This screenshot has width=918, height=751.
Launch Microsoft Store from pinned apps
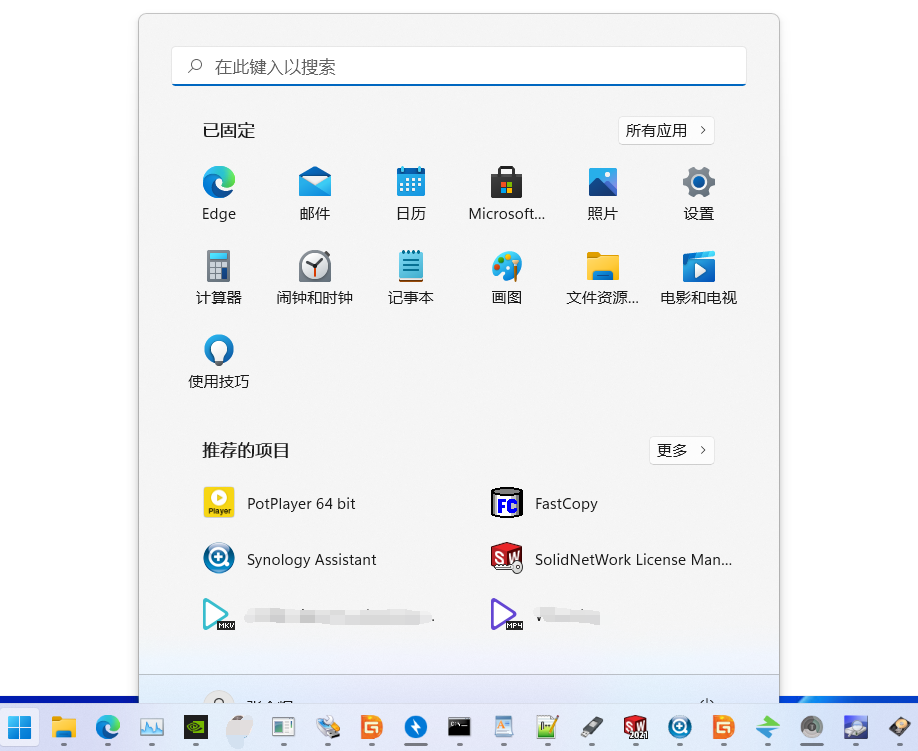coord(506,193)
